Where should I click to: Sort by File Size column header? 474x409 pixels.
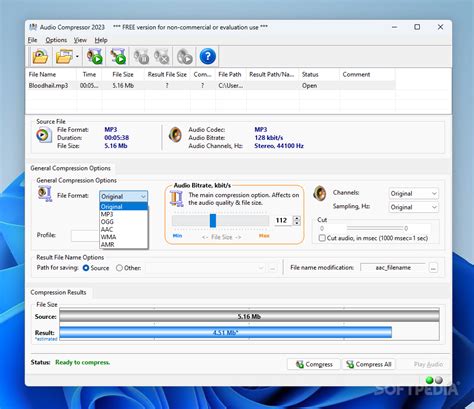point(123,75)
